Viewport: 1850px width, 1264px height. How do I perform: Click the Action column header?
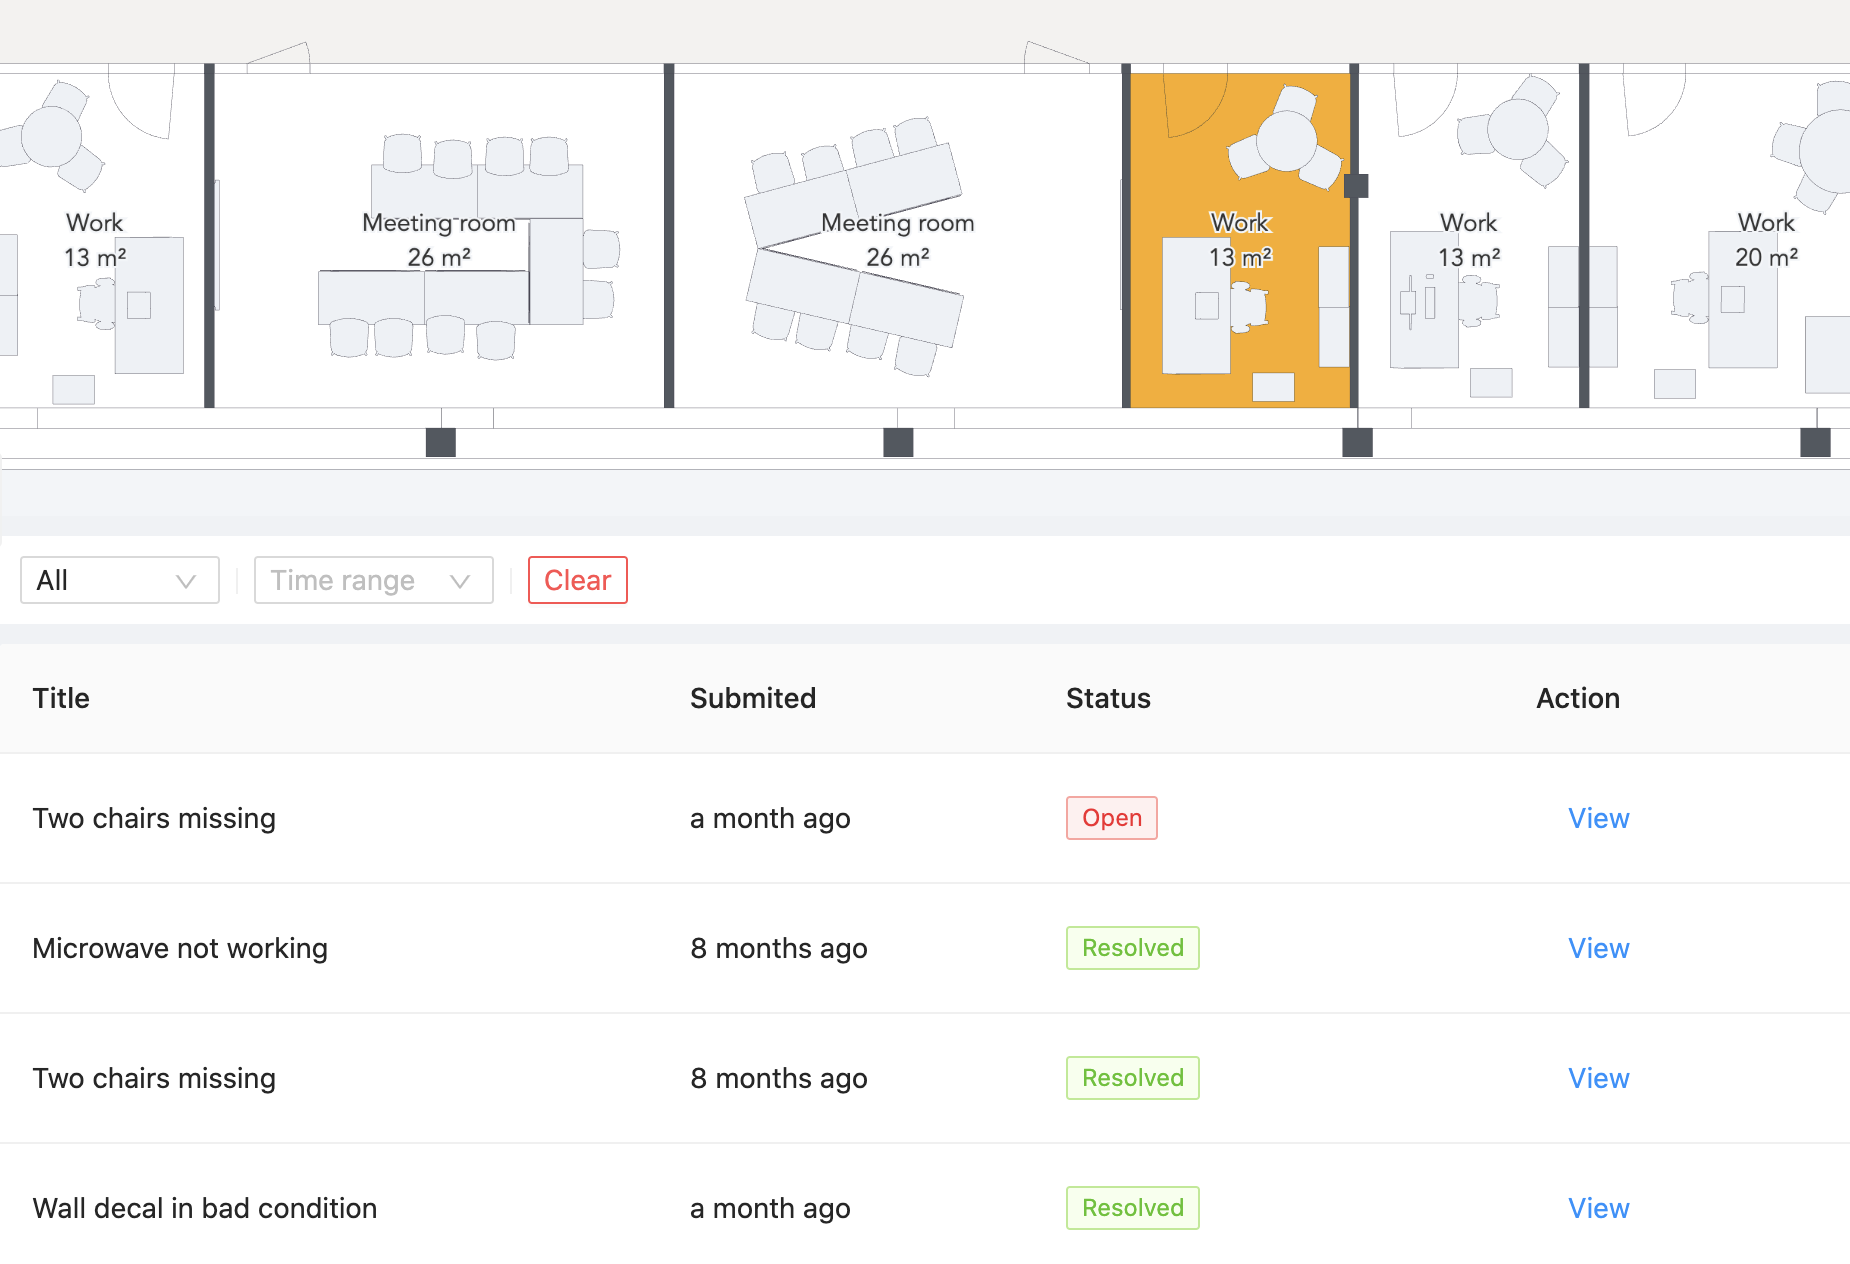coord(1578,698)
